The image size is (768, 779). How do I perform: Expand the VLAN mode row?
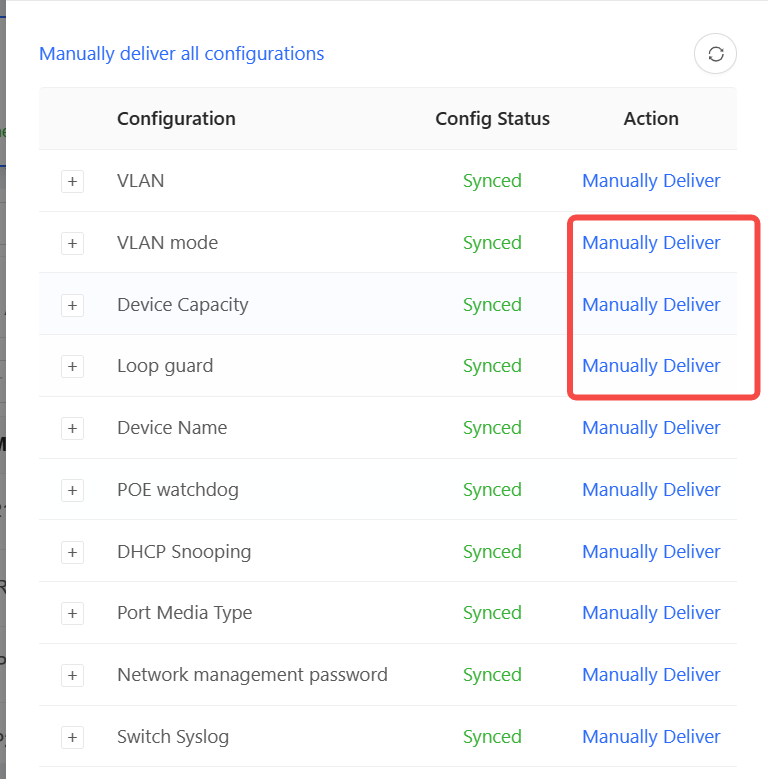pyautogui.click(x=73, y=243)
